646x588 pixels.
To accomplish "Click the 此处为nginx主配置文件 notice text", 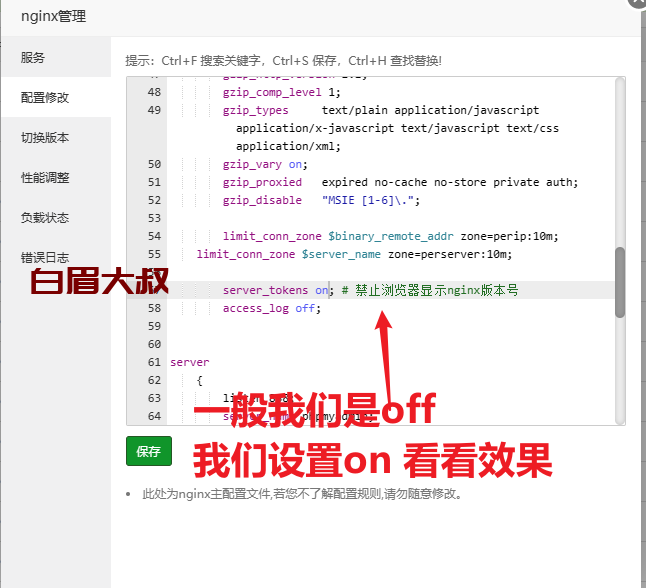I will 302,494.
